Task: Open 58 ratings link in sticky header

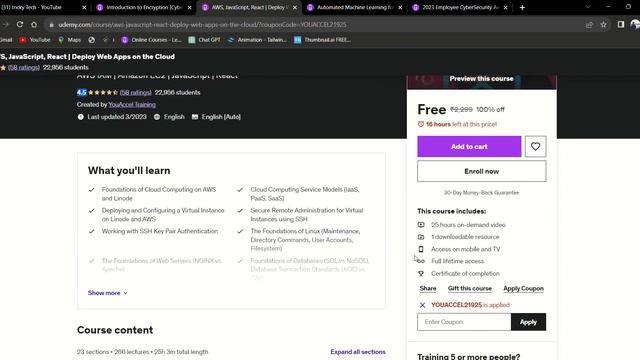Action: coord(24,67)
